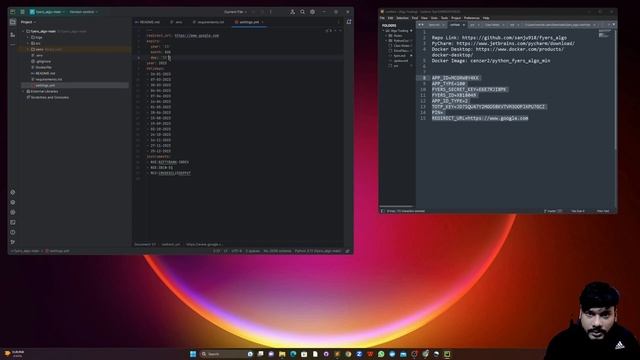Click the Sublime sidebar toggle icon in status bar
Viewport: 640px width, 360px height.
382,211
